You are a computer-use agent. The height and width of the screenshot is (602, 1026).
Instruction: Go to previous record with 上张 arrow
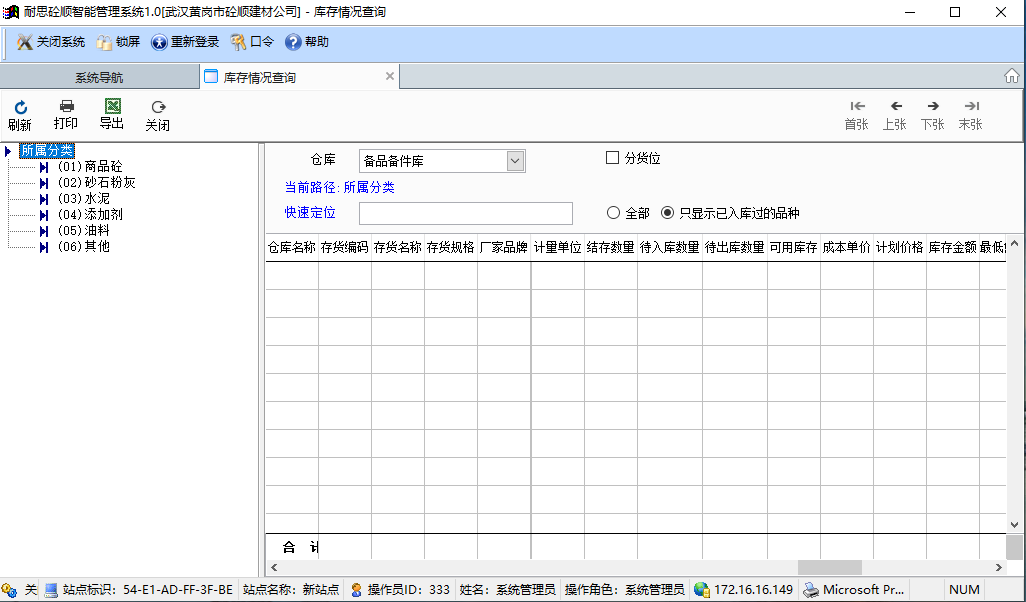[895, 107]
